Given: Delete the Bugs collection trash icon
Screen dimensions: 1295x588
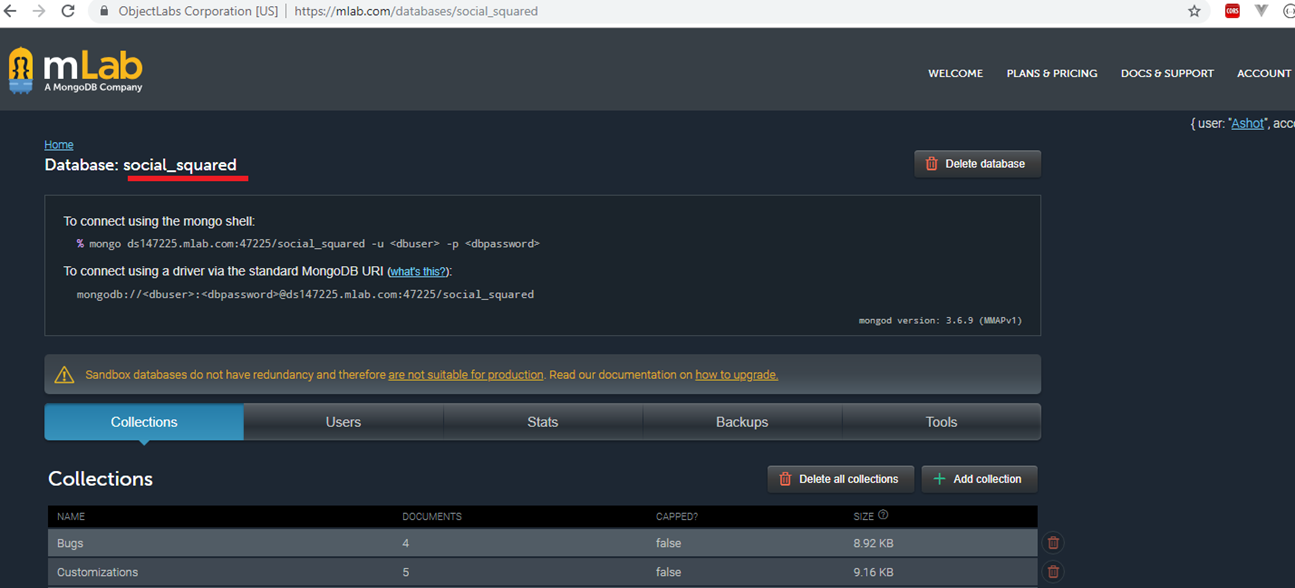Looking at the screenshot, I should point(1053,543).
